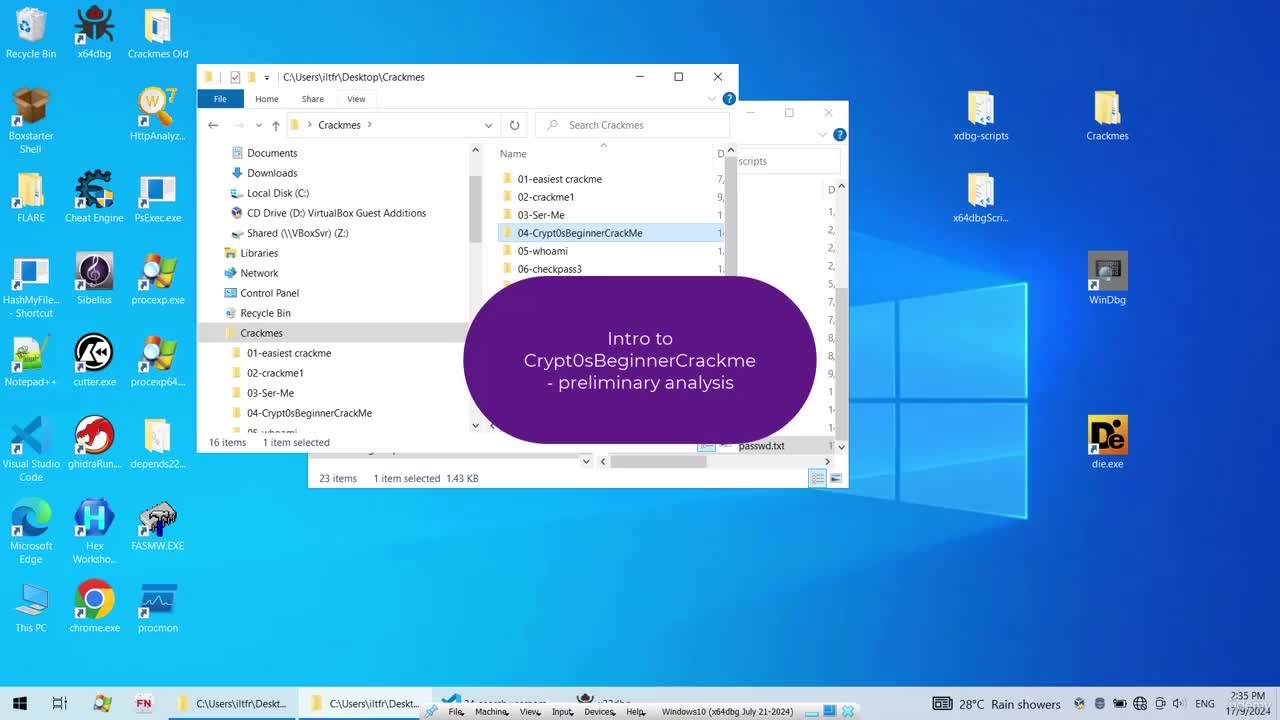The image size is (1280, 720).
Task: Select PsExec.exe desktop icon
Action: 158,197
